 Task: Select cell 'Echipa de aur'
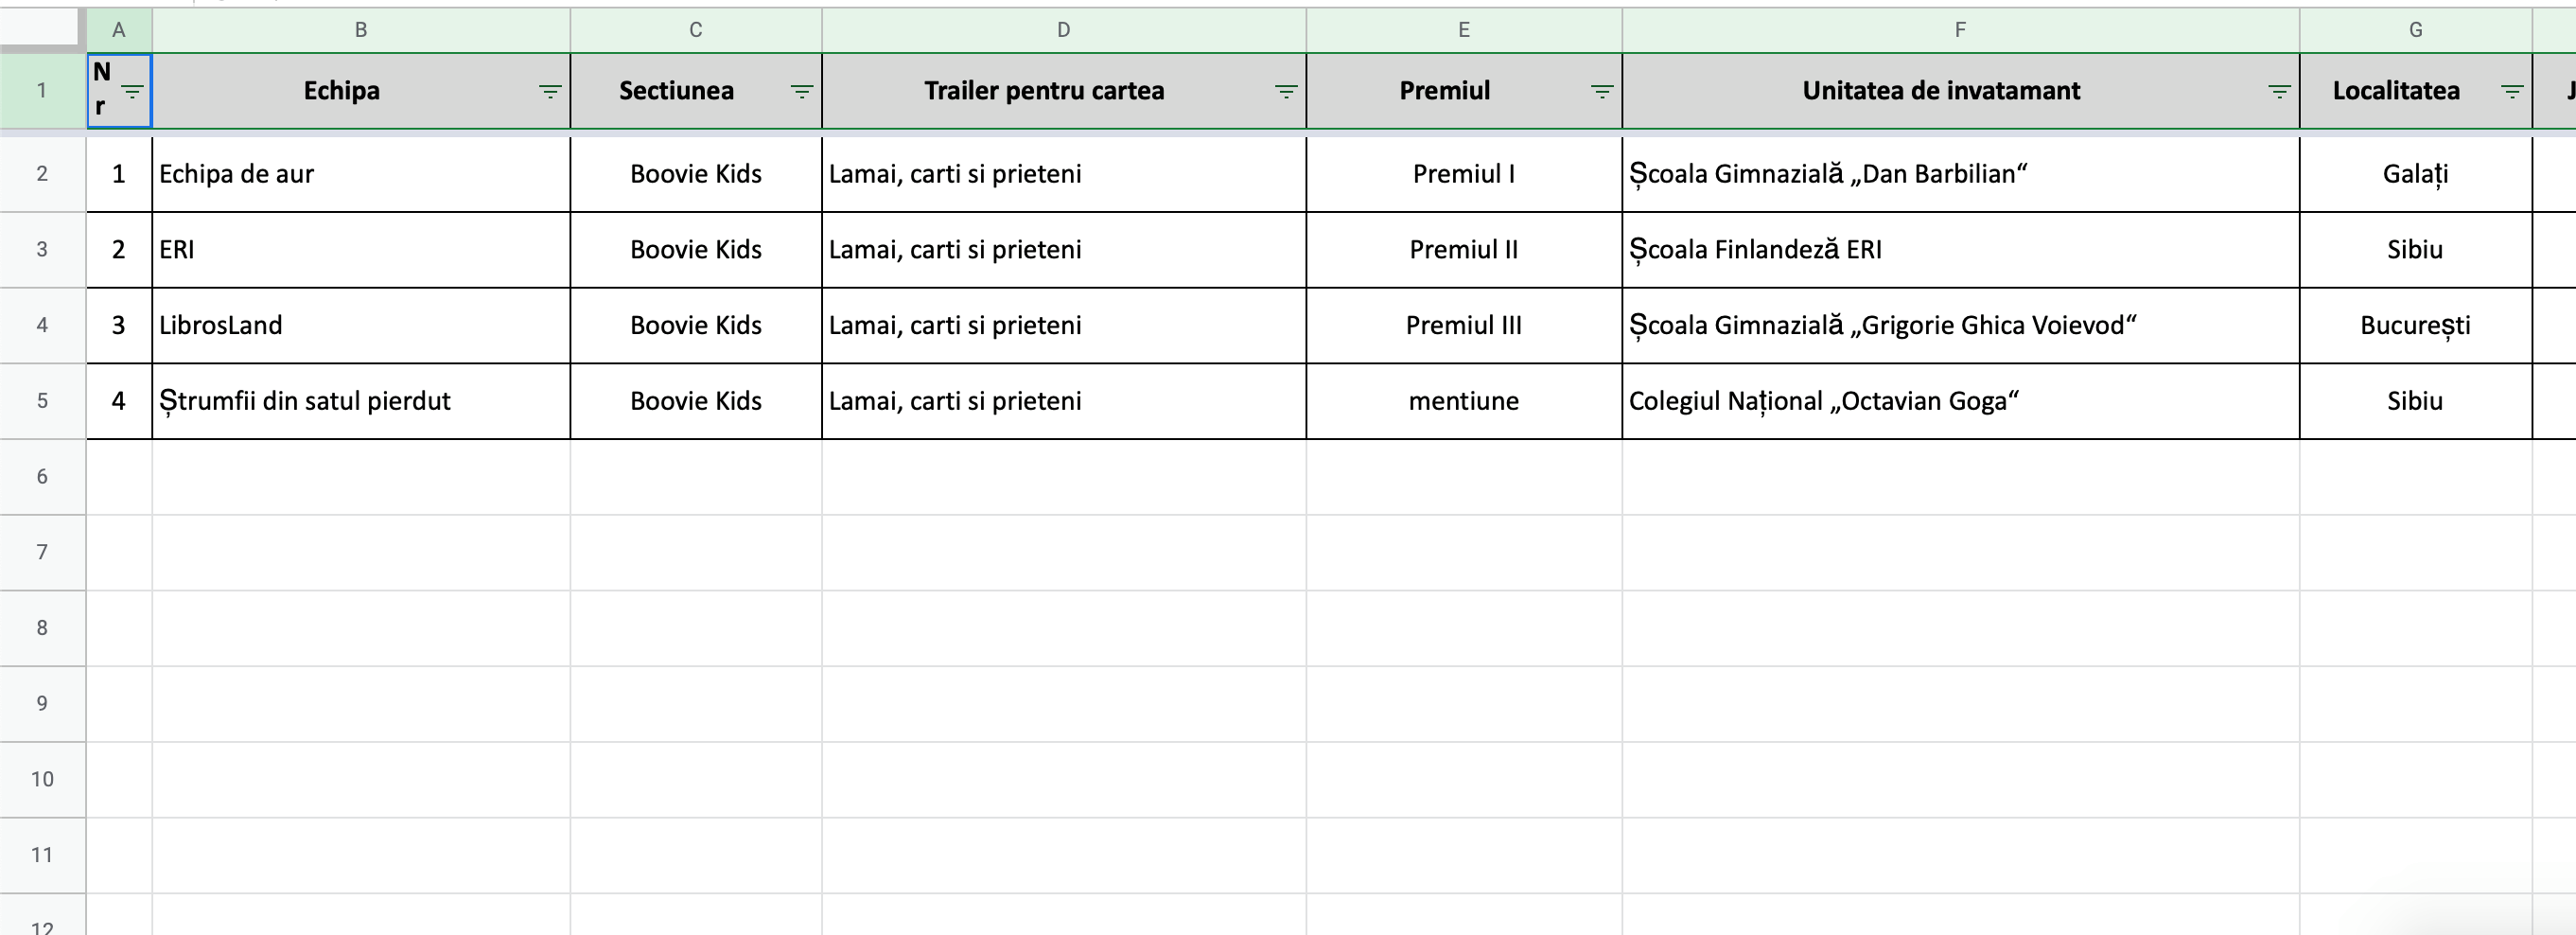pos(361,174)
